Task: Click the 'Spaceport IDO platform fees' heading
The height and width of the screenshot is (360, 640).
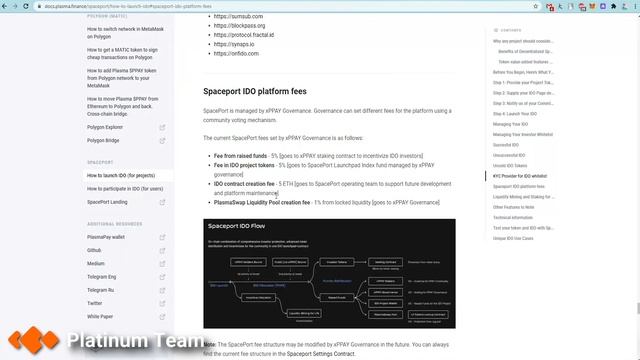Action: 255,91
